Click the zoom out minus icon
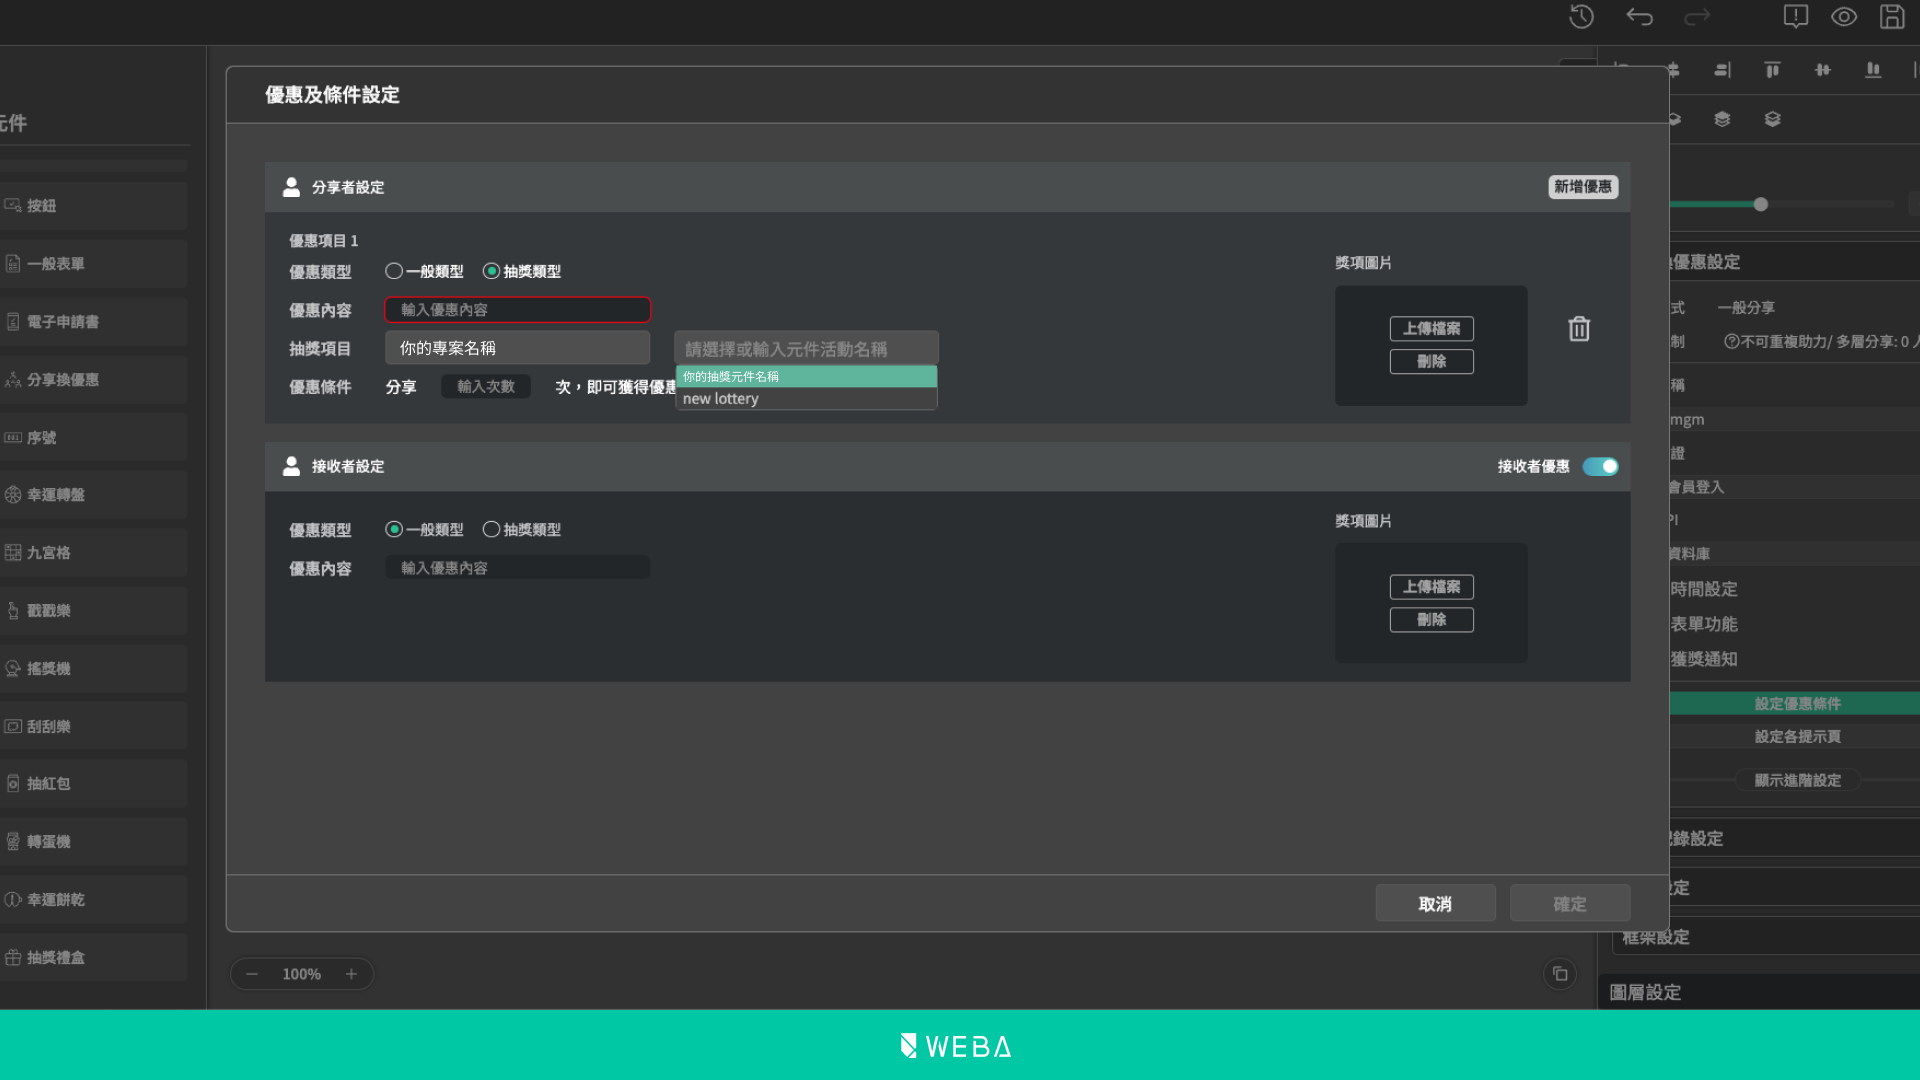Screen dimensions: 1920x1080 click(x=252, y=974)
